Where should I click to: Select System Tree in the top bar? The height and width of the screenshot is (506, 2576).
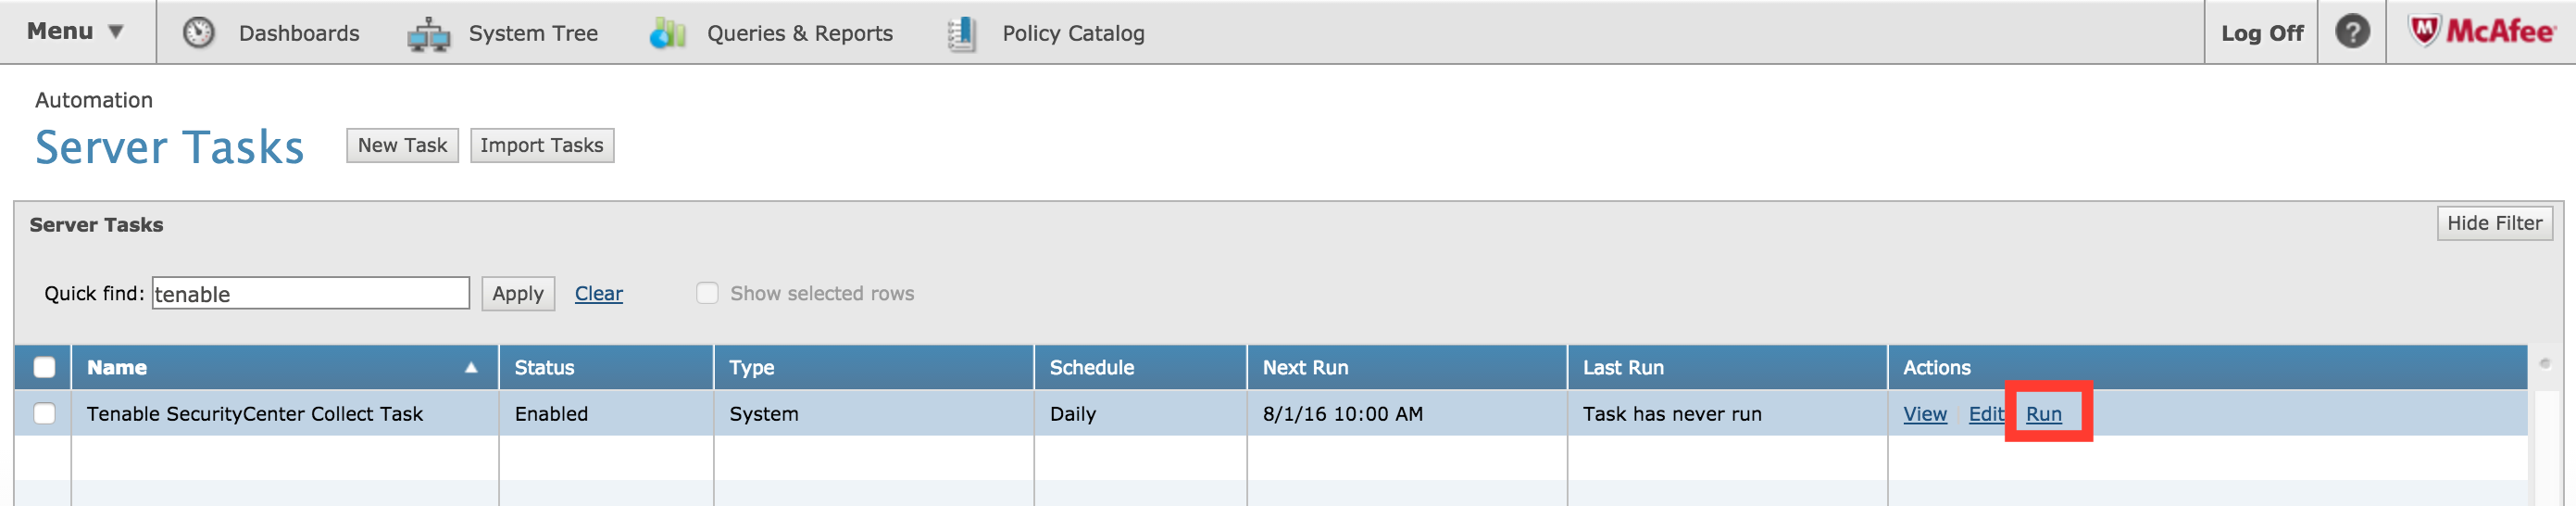533,33
